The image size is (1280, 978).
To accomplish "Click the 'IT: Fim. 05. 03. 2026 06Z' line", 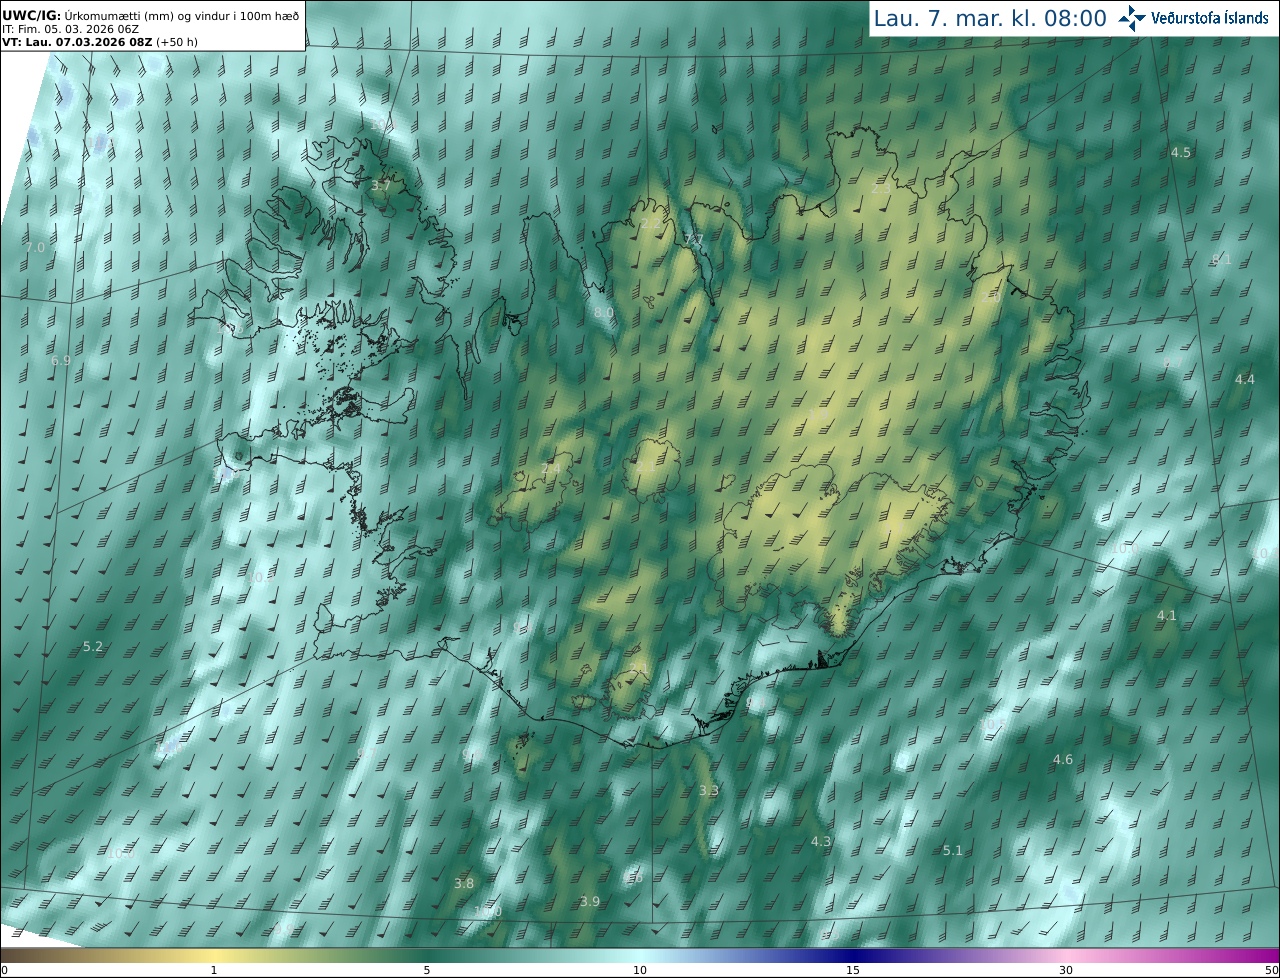I will click(x=70, y=28).
